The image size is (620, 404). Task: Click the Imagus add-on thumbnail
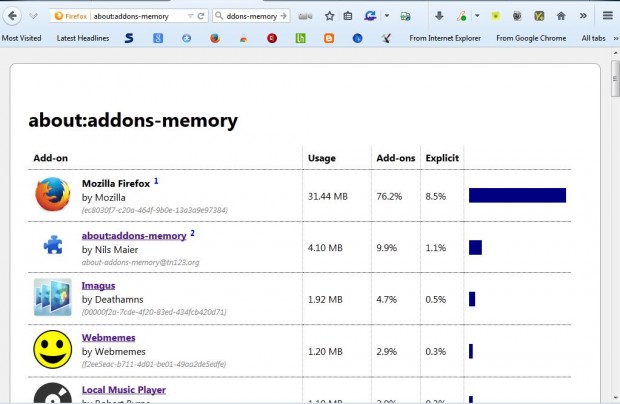pos(53,297)
